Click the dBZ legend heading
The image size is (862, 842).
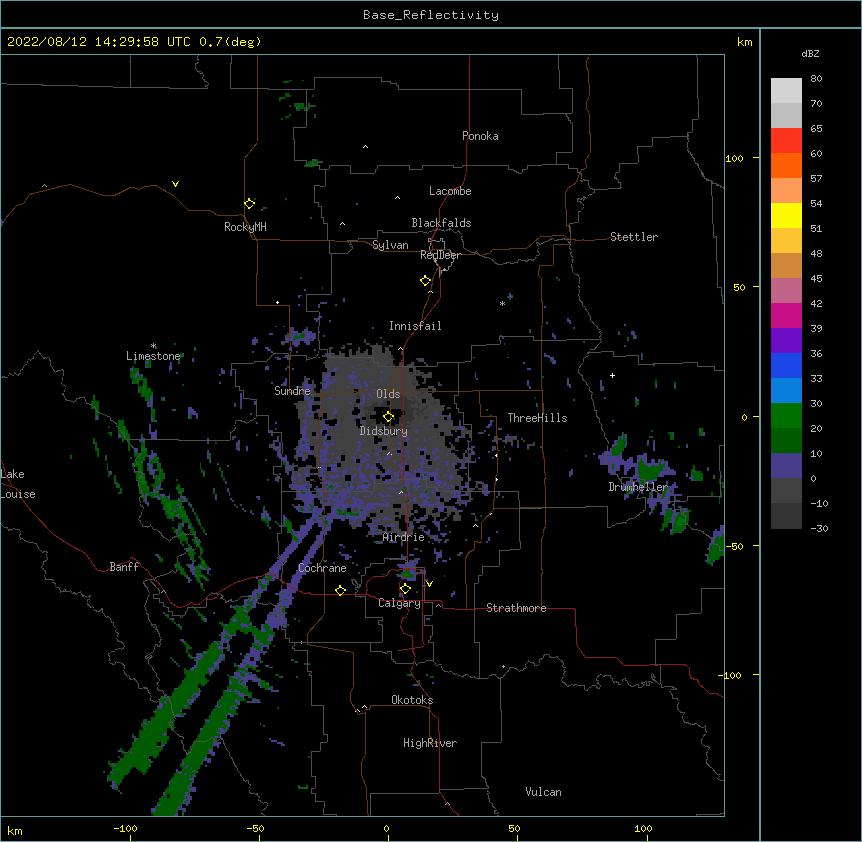[x=810, y=53]
